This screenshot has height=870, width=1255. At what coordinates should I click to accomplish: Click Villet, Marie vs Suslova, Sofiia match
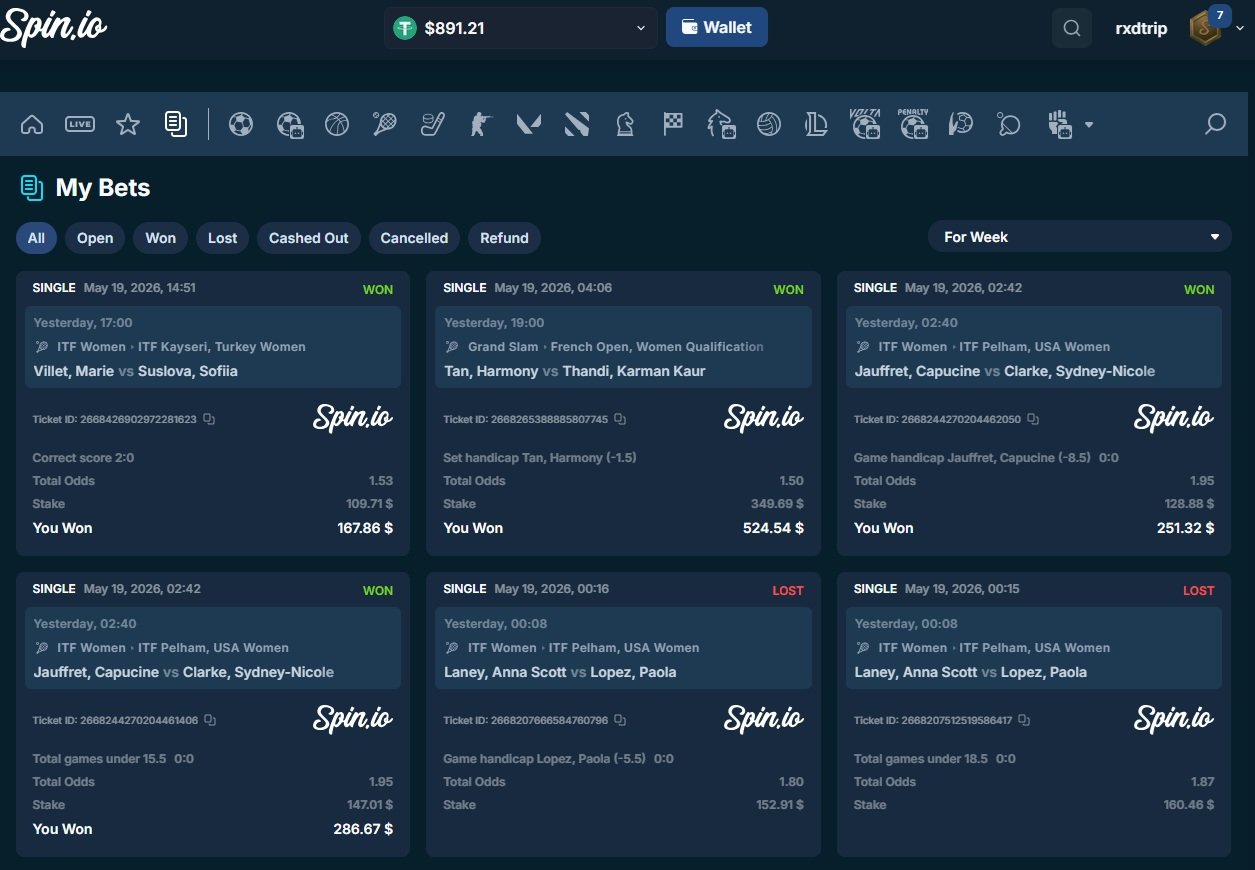[x=135, y=371]
